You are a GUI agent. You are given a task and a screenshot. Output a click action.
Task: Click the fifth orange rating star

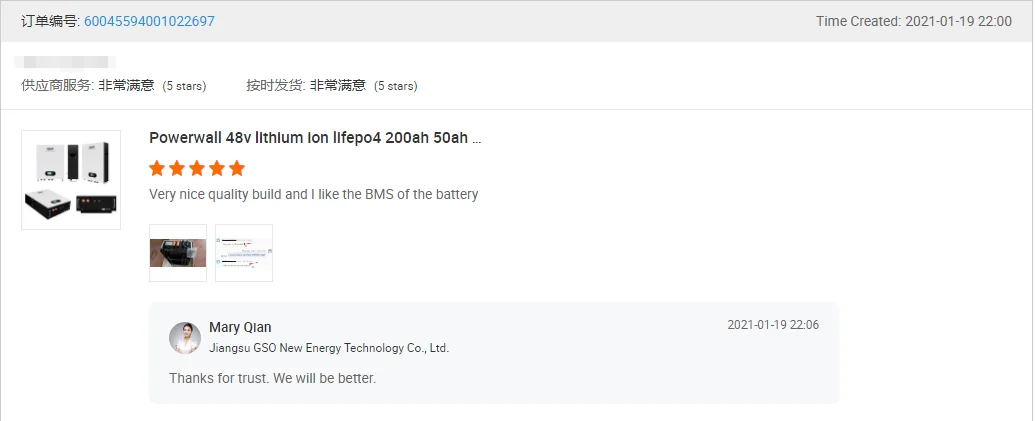pyautogui.click(x=237, y=168)
